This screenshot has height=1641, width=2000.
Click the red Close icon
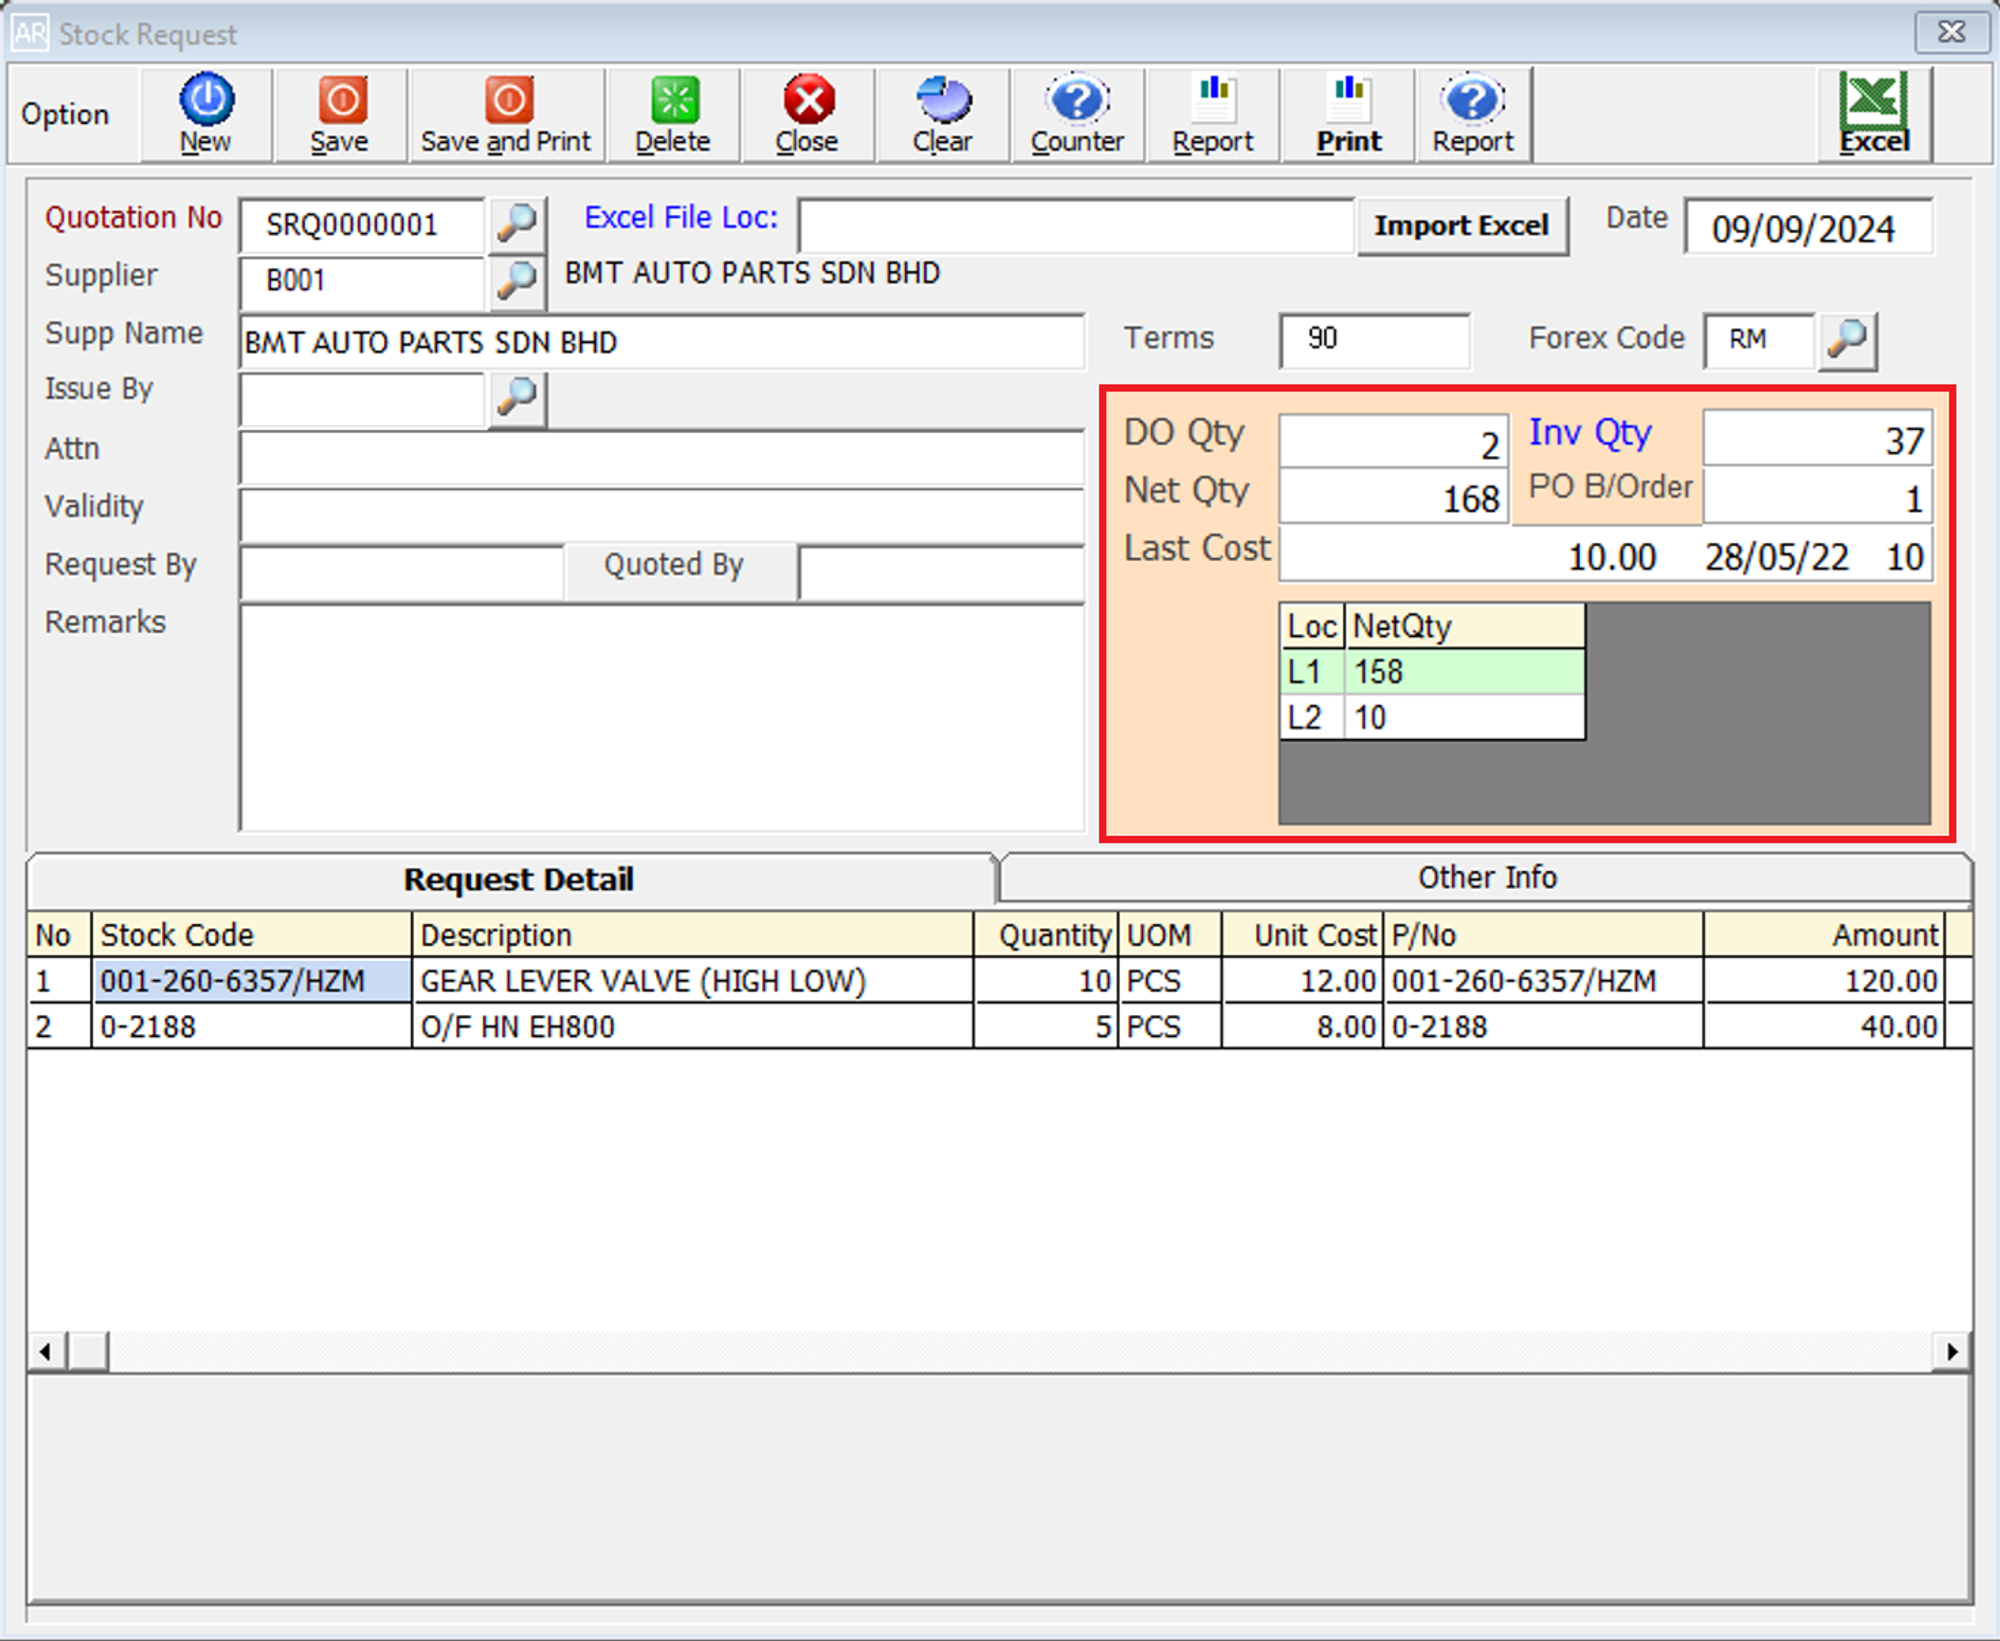pos(808,99)
